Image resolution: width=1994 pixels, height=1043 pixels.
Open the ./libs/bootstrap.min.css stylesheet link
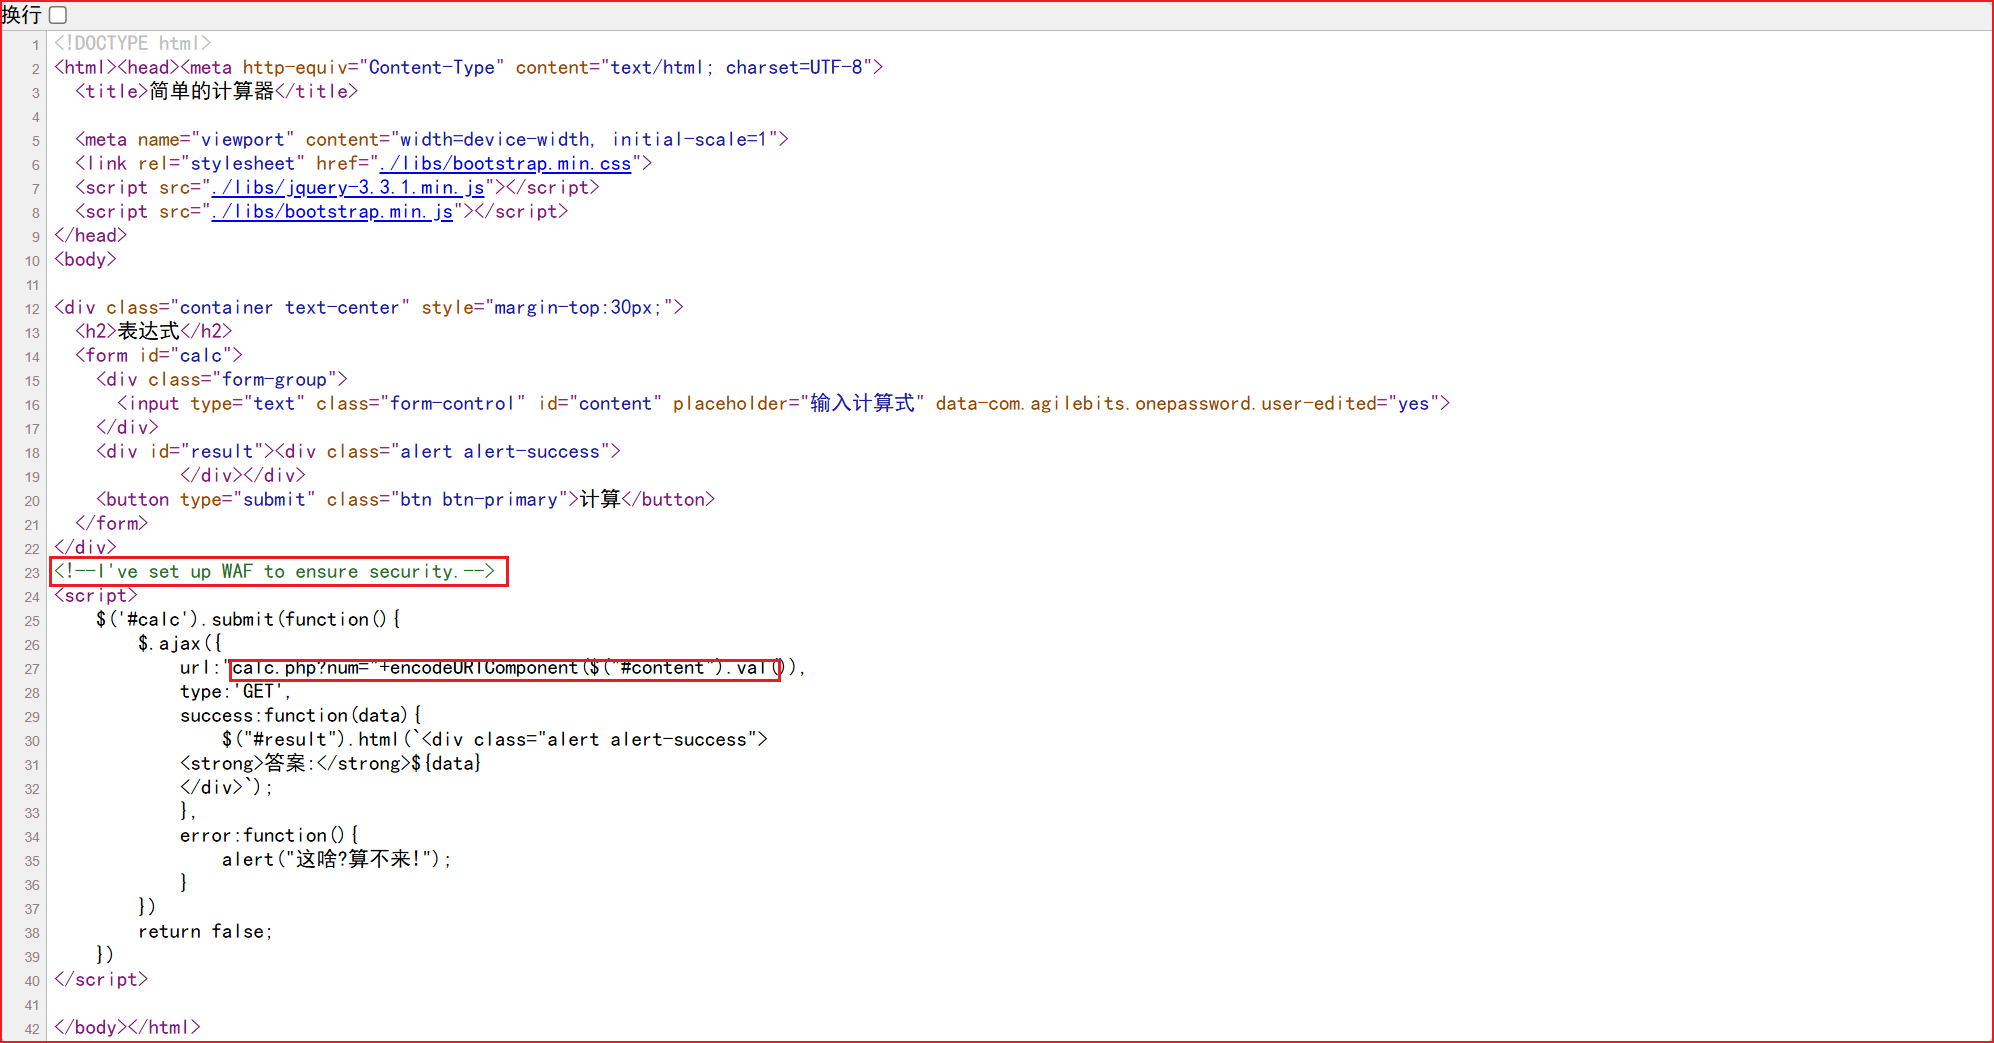(x=505, y=163)
